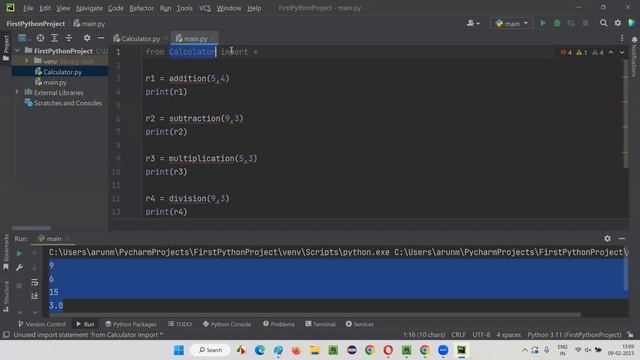This screenshot has width=640, height=360.
Task: Change UTF-8 file encoding in status bar
Action: coord(481,335)
